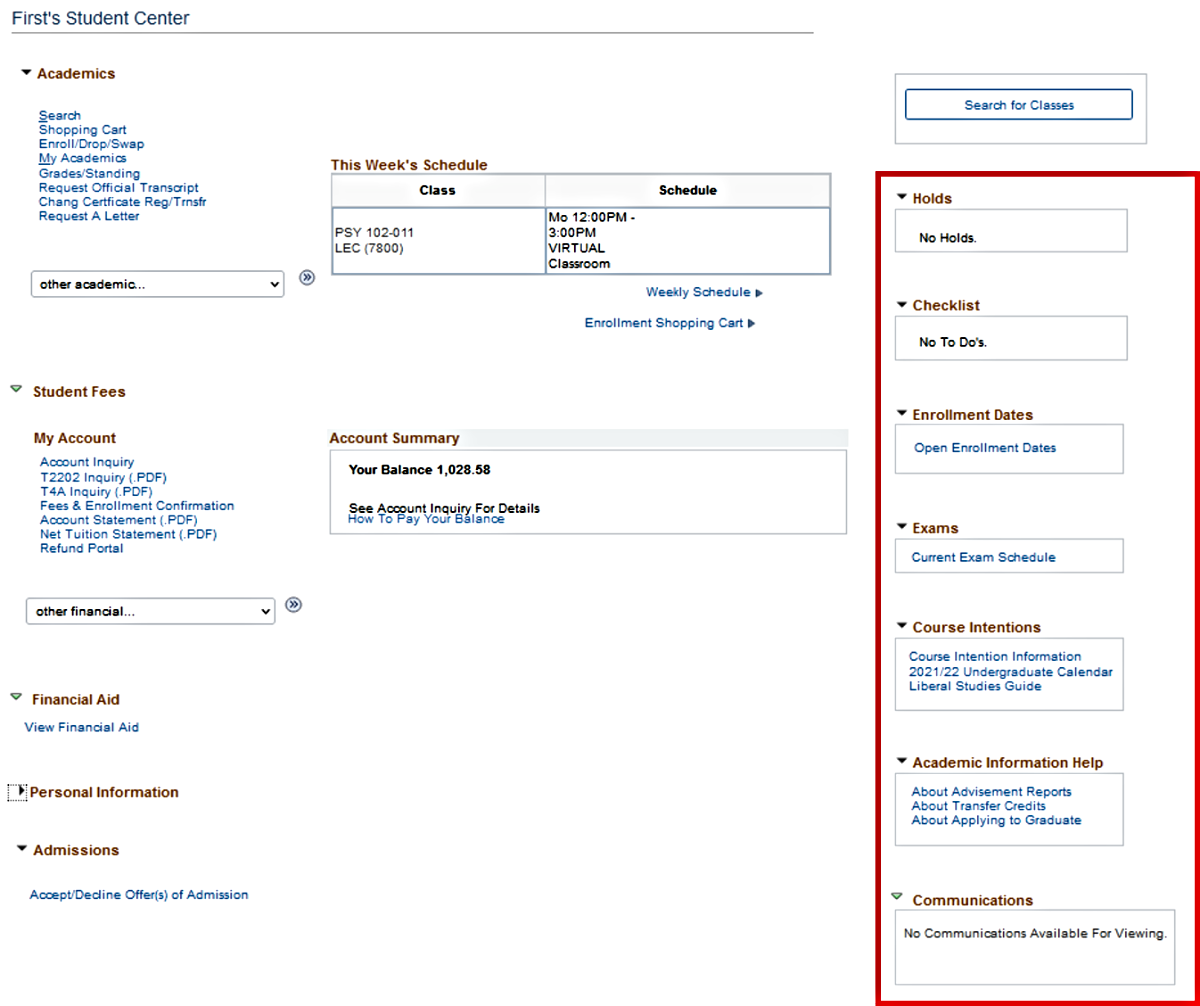Click the Account Summary heading
Viewport: 1200px width, 1006px height.
point(394,438)
